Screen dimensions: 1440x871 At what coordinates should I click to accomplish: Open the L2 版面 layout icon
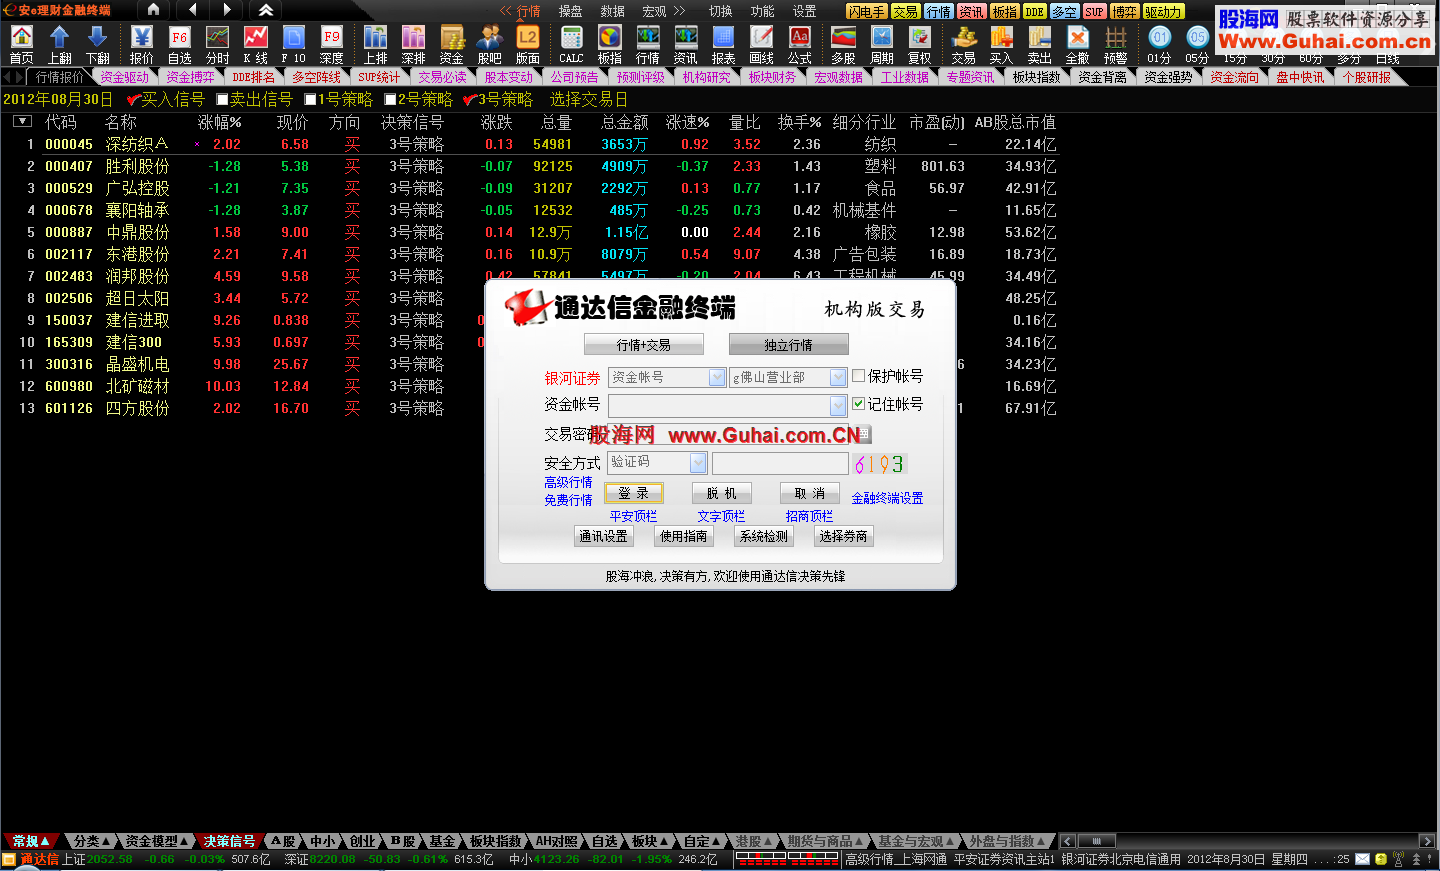click(x=527, y=45)
